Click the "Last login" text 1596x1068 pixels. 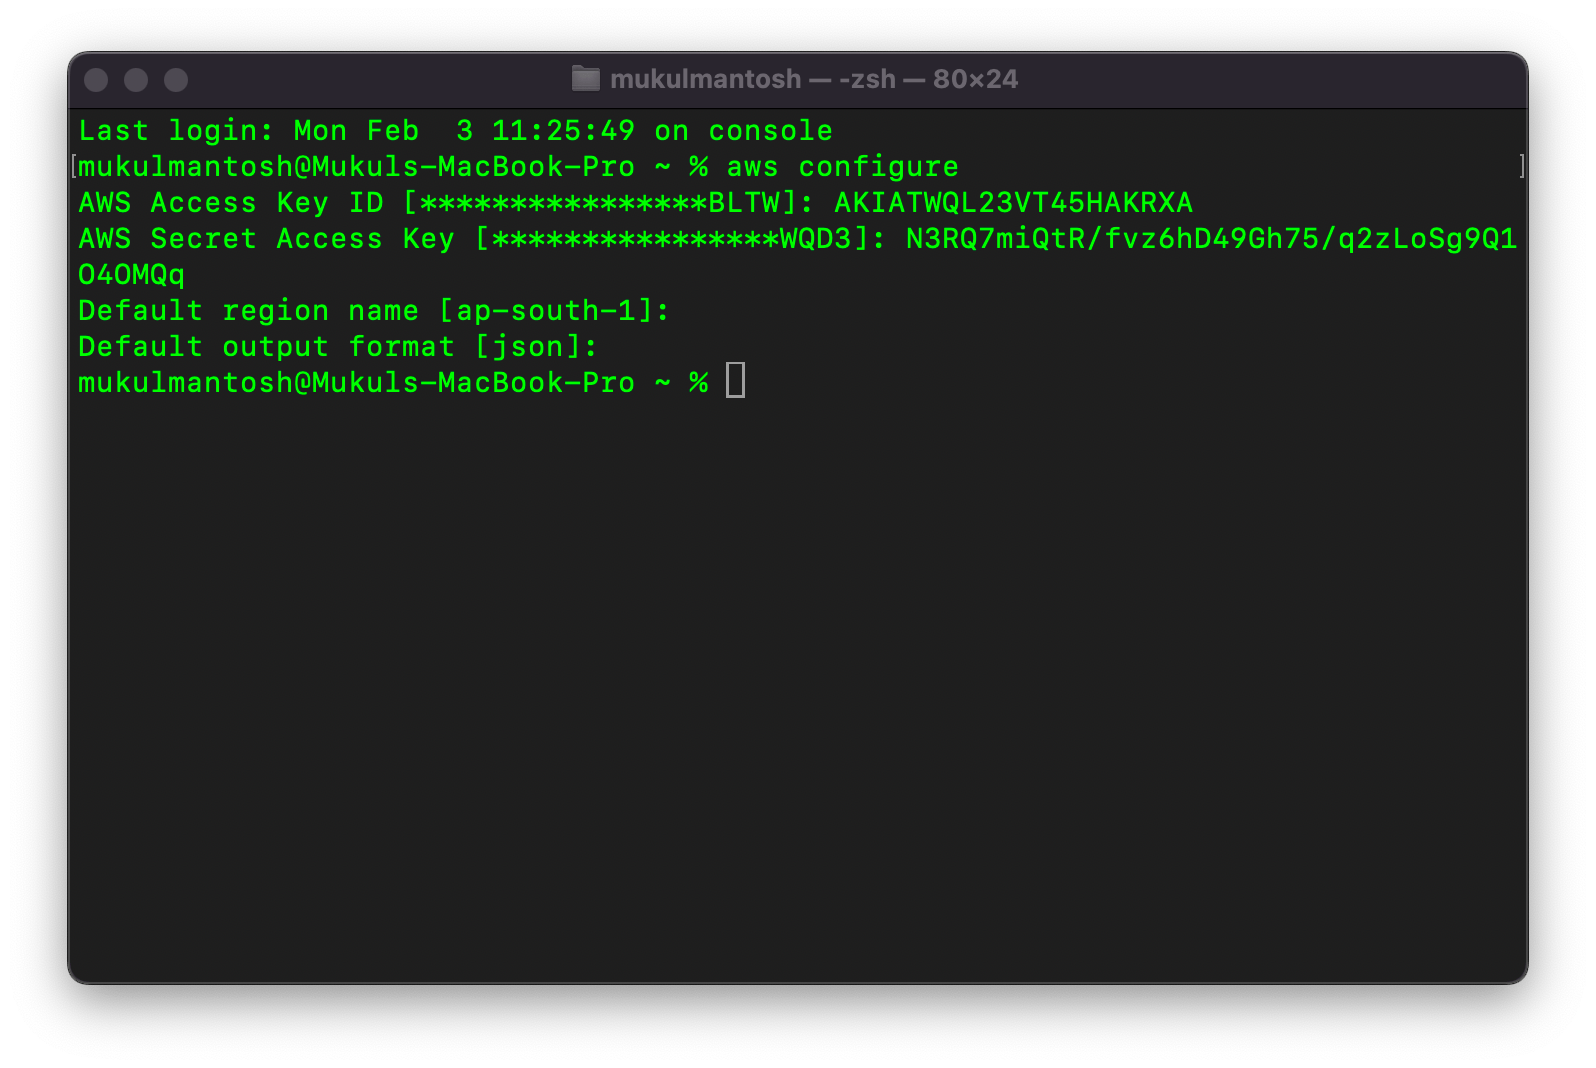coord(175,131)
